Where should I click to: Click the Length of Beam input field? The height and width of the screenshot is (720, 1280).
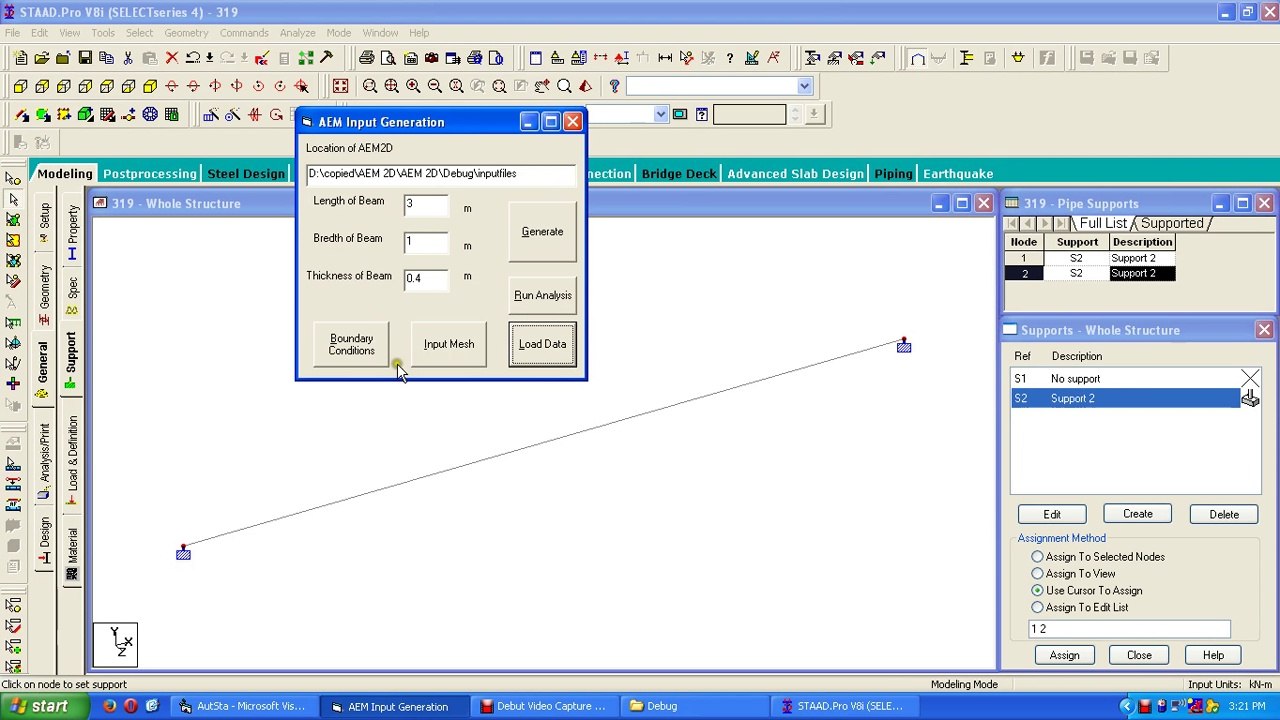426,204
